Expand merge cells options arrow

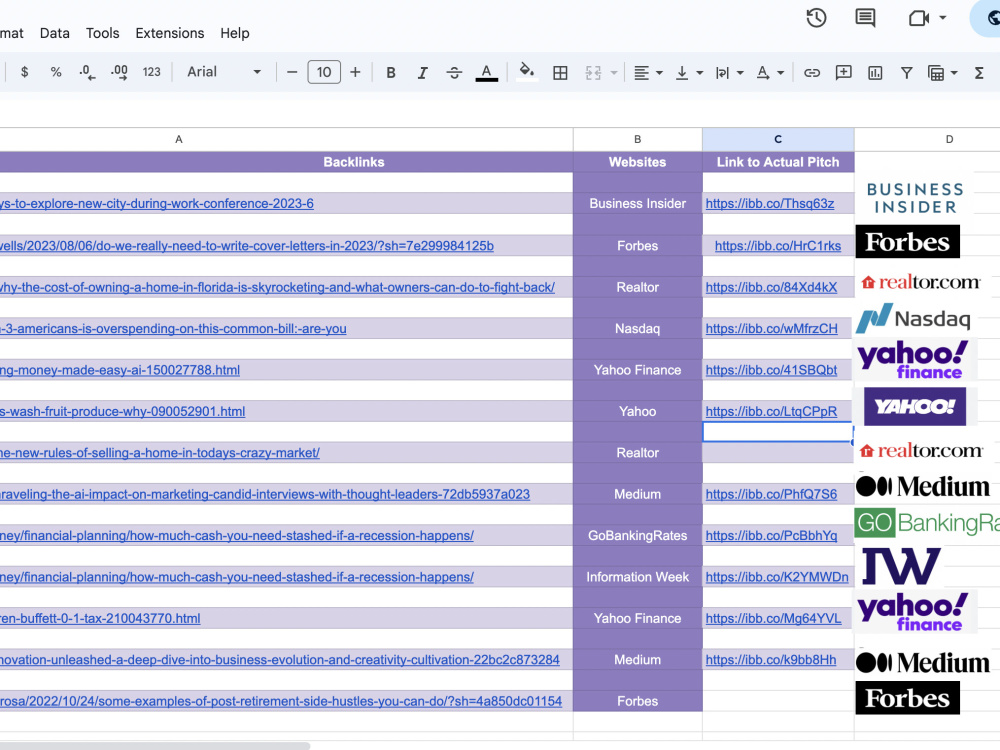pos(614,73)
